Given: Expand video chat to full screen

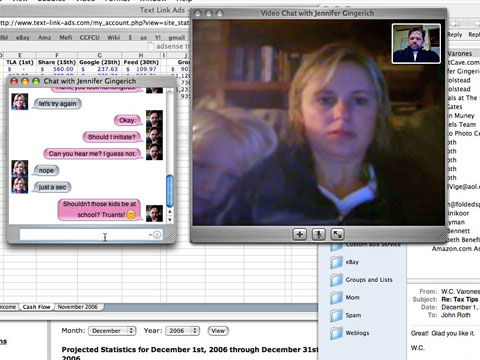Looking at the screenshot, I should (337, 234).
